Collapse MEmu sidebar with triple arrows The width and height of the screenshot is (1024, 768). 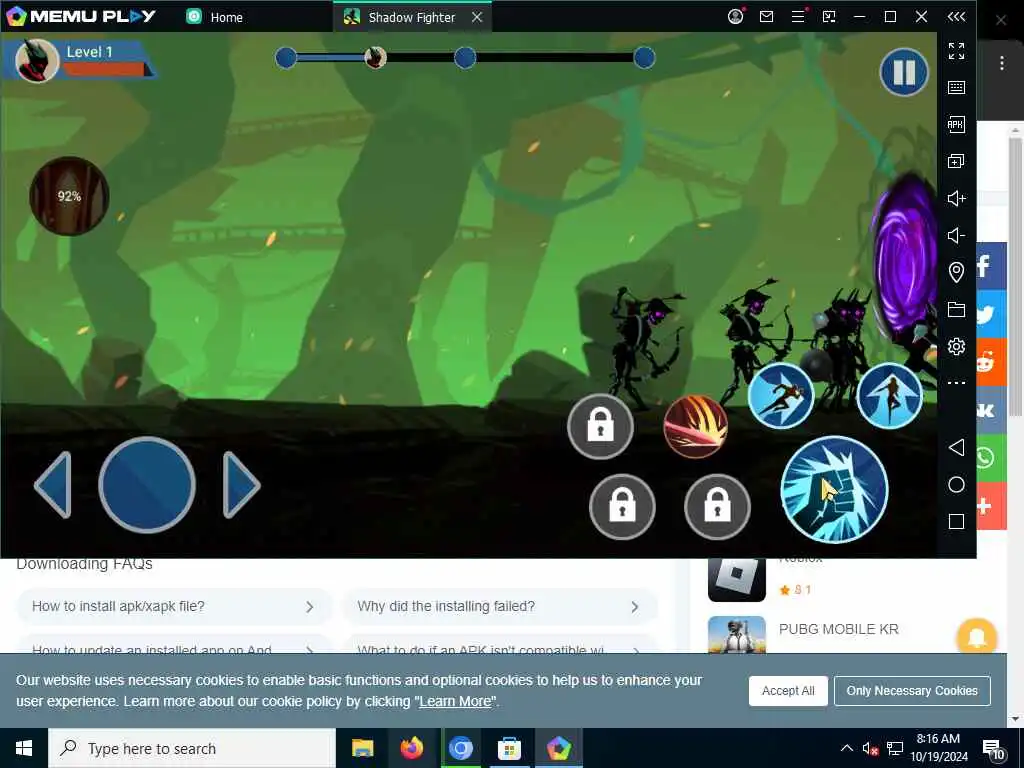point(956,16)
